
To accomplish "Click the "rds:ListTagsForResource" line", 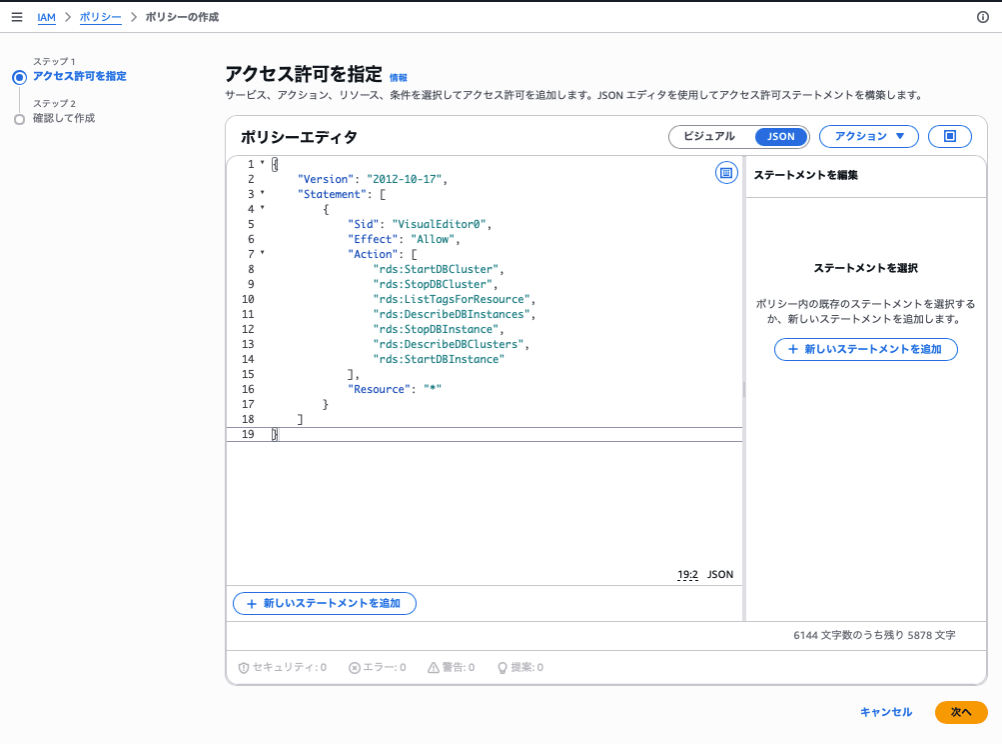I will point(454,299).
